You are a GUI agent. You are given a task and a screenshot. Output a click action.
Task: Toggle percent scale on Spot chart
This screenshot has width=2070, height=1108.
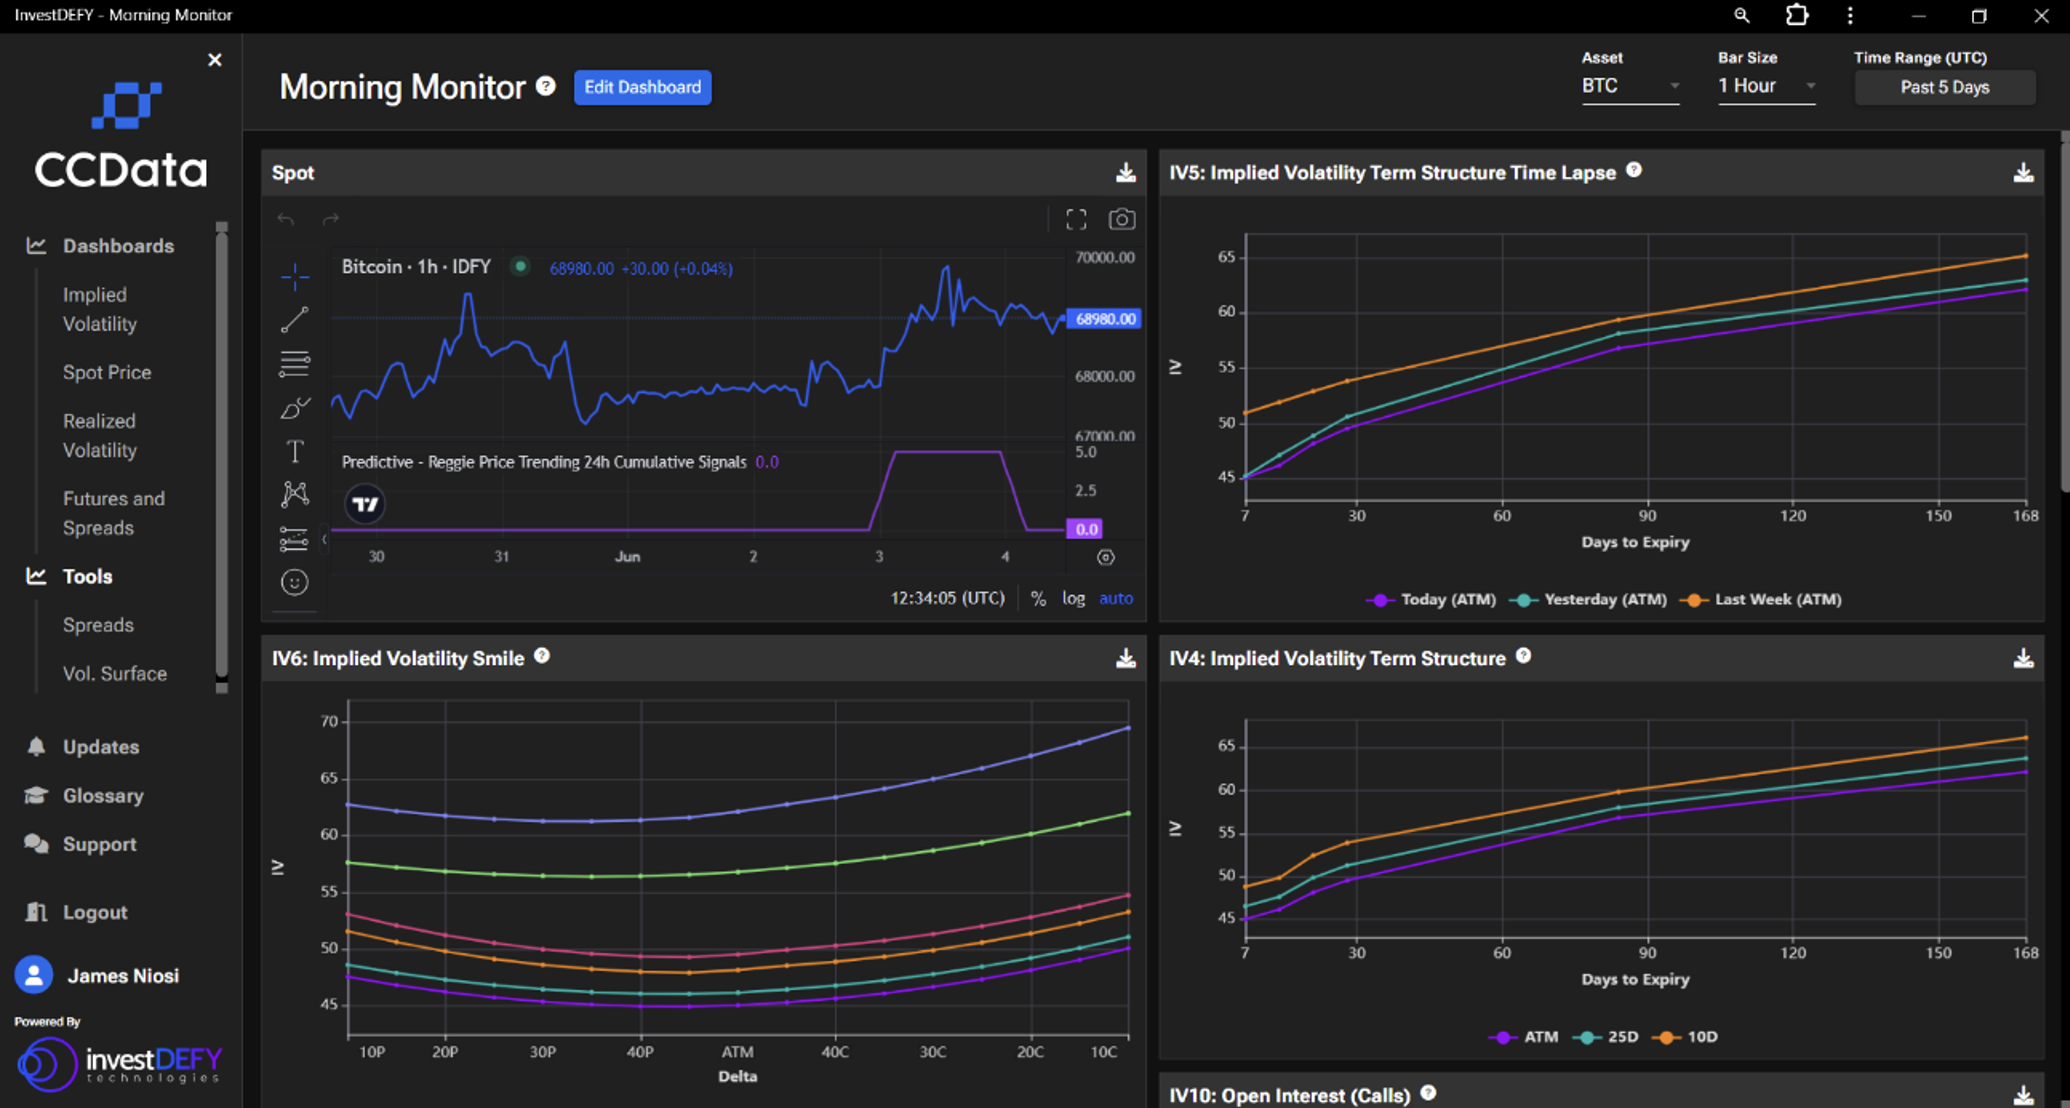point(1038,598)
